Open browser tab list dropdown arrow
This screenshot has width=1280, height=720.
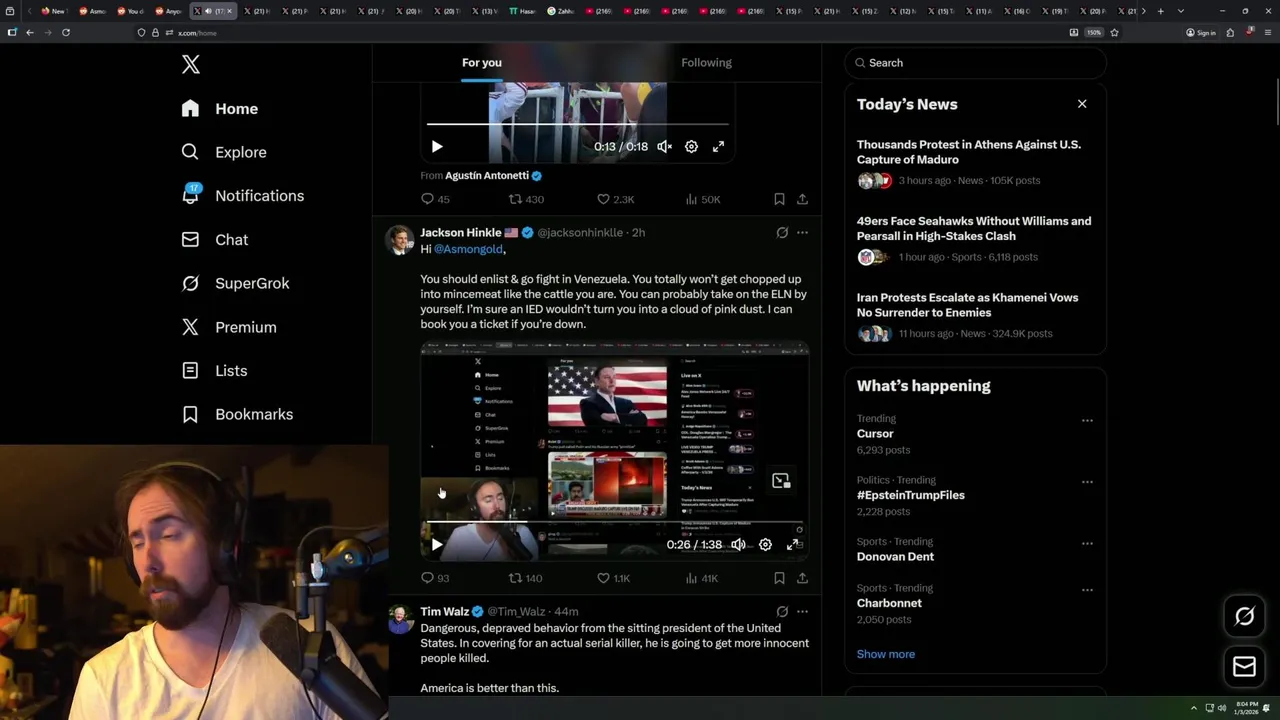tap(1181, 11)
